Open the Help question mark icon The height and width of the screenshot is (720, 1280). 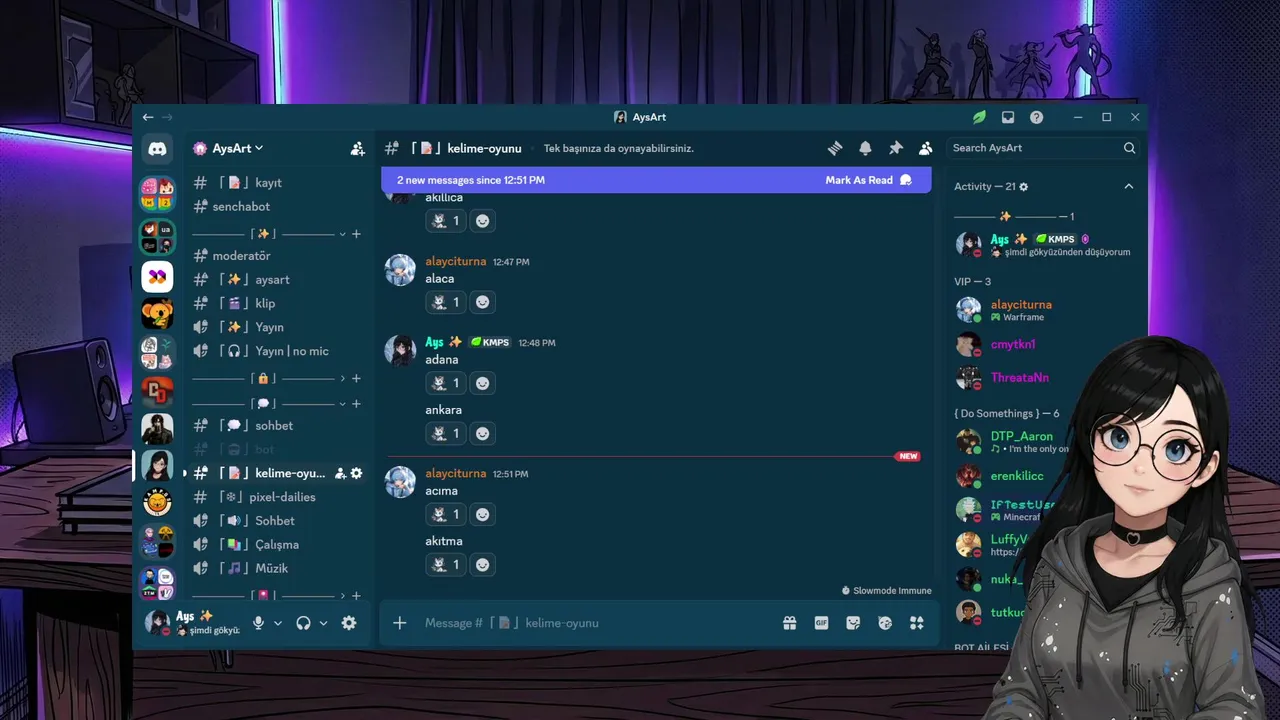coord(1037,117)
